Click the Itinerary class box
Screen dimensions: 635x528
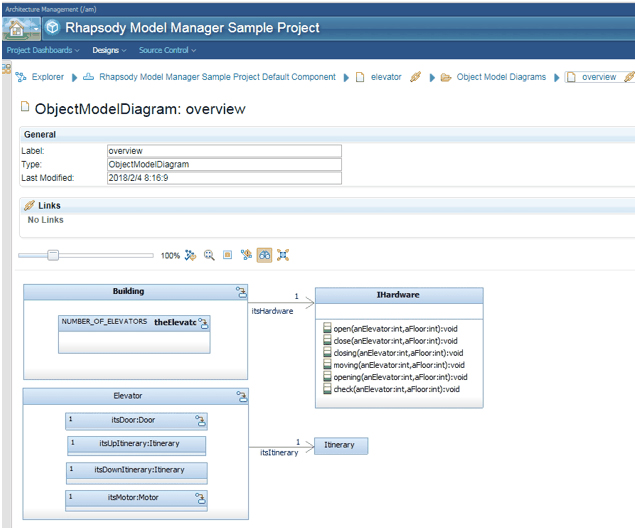(341, 446)
